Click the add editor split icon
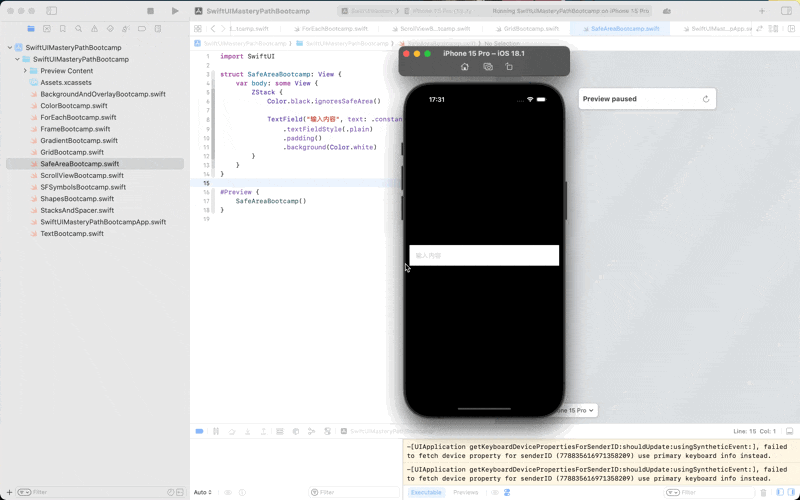Viewport: 800px width, 500px height. [789, 29]
